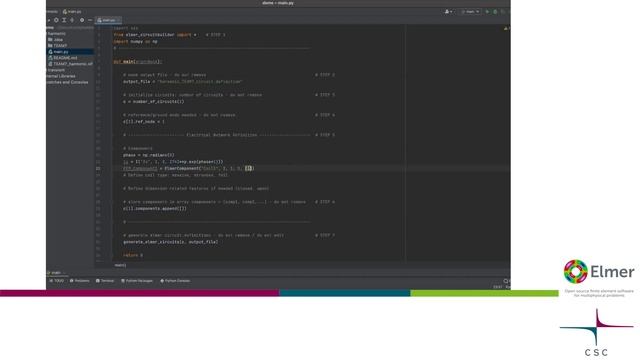Click the c[1].ref_node = 1 line
Image resolution: width=640 pixels, height=360 pixels.
[x=144, y=122]
